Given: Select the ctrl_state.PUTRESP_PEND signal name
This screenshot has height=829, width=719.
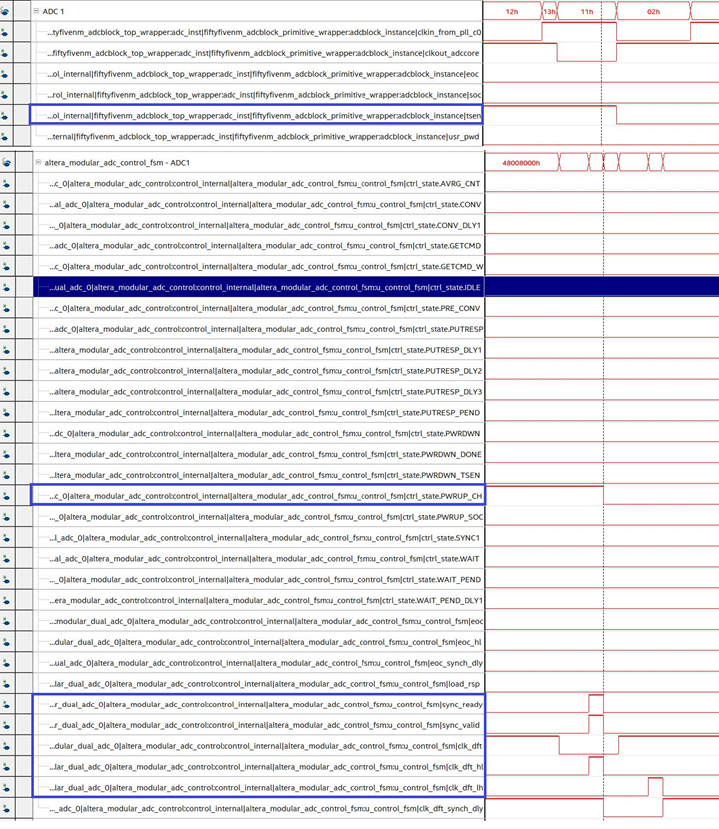Looking at the screenshot, I should pyautogui.click(x=265, y=412).
